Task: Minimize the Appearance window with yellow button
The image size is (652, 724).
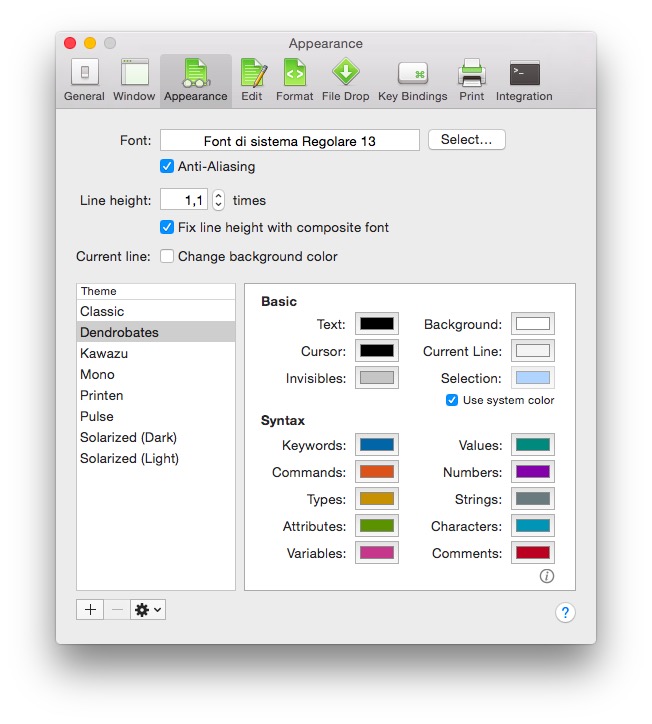Action: click(90, 43)
